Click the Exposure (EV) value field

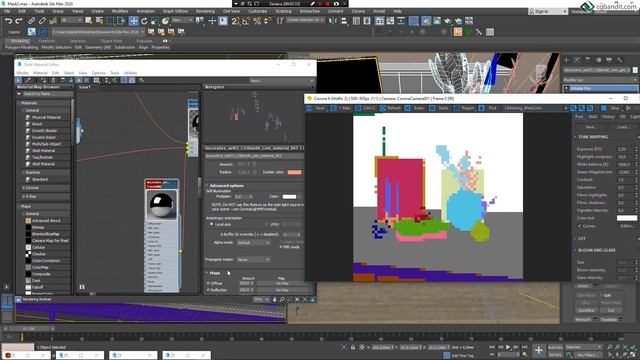coord(625,149)
